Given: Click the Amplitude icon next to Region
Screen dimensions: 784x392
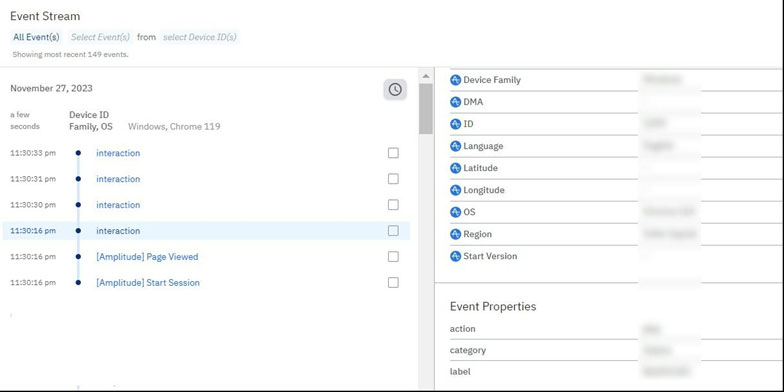Looking at the screenshot, I should 455,234.
